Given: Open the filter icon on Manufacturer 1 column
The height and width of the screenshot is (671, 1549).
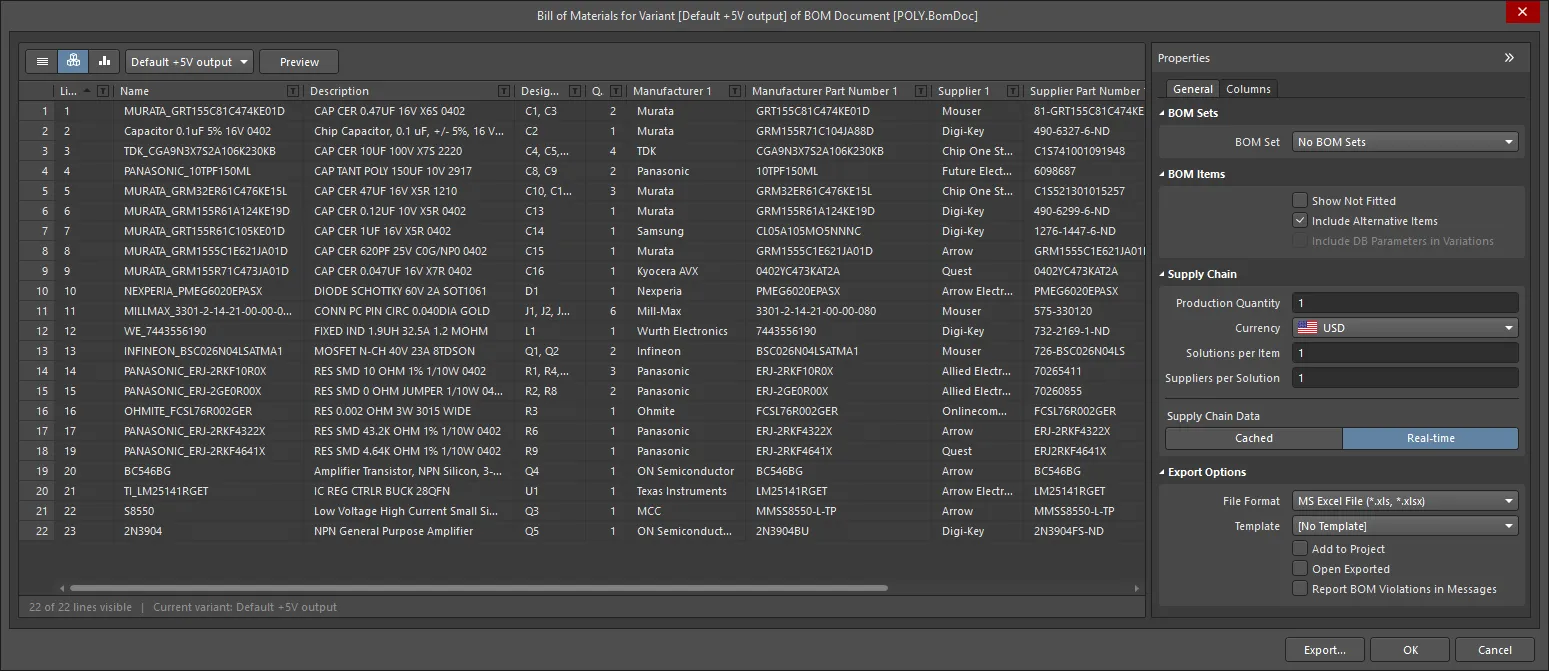Looking at the screenshot, I should (735, 91).
